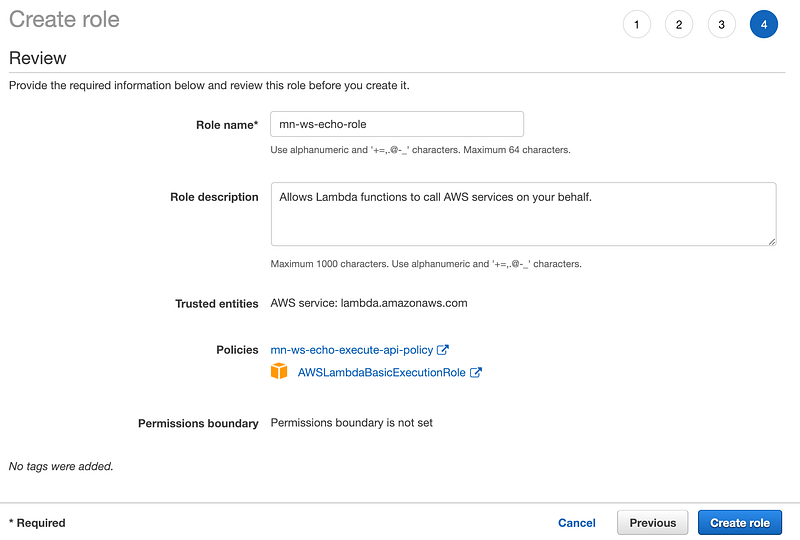Click the Permissions boundary is not set text
The image size is (800, 540).
[x=352, y=423]
